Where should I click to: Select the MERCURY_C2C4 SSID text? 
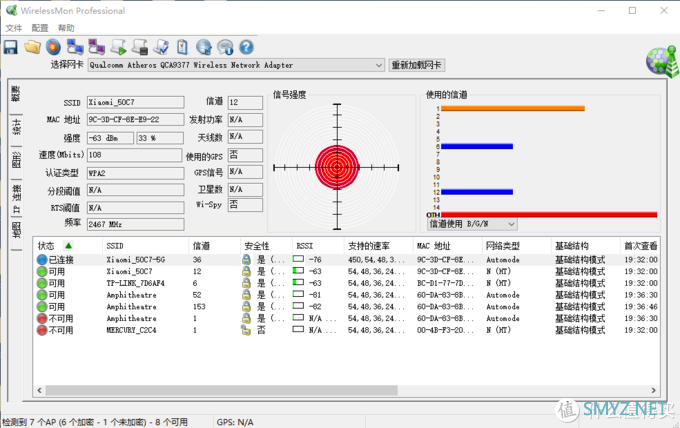tap(131, 330)
